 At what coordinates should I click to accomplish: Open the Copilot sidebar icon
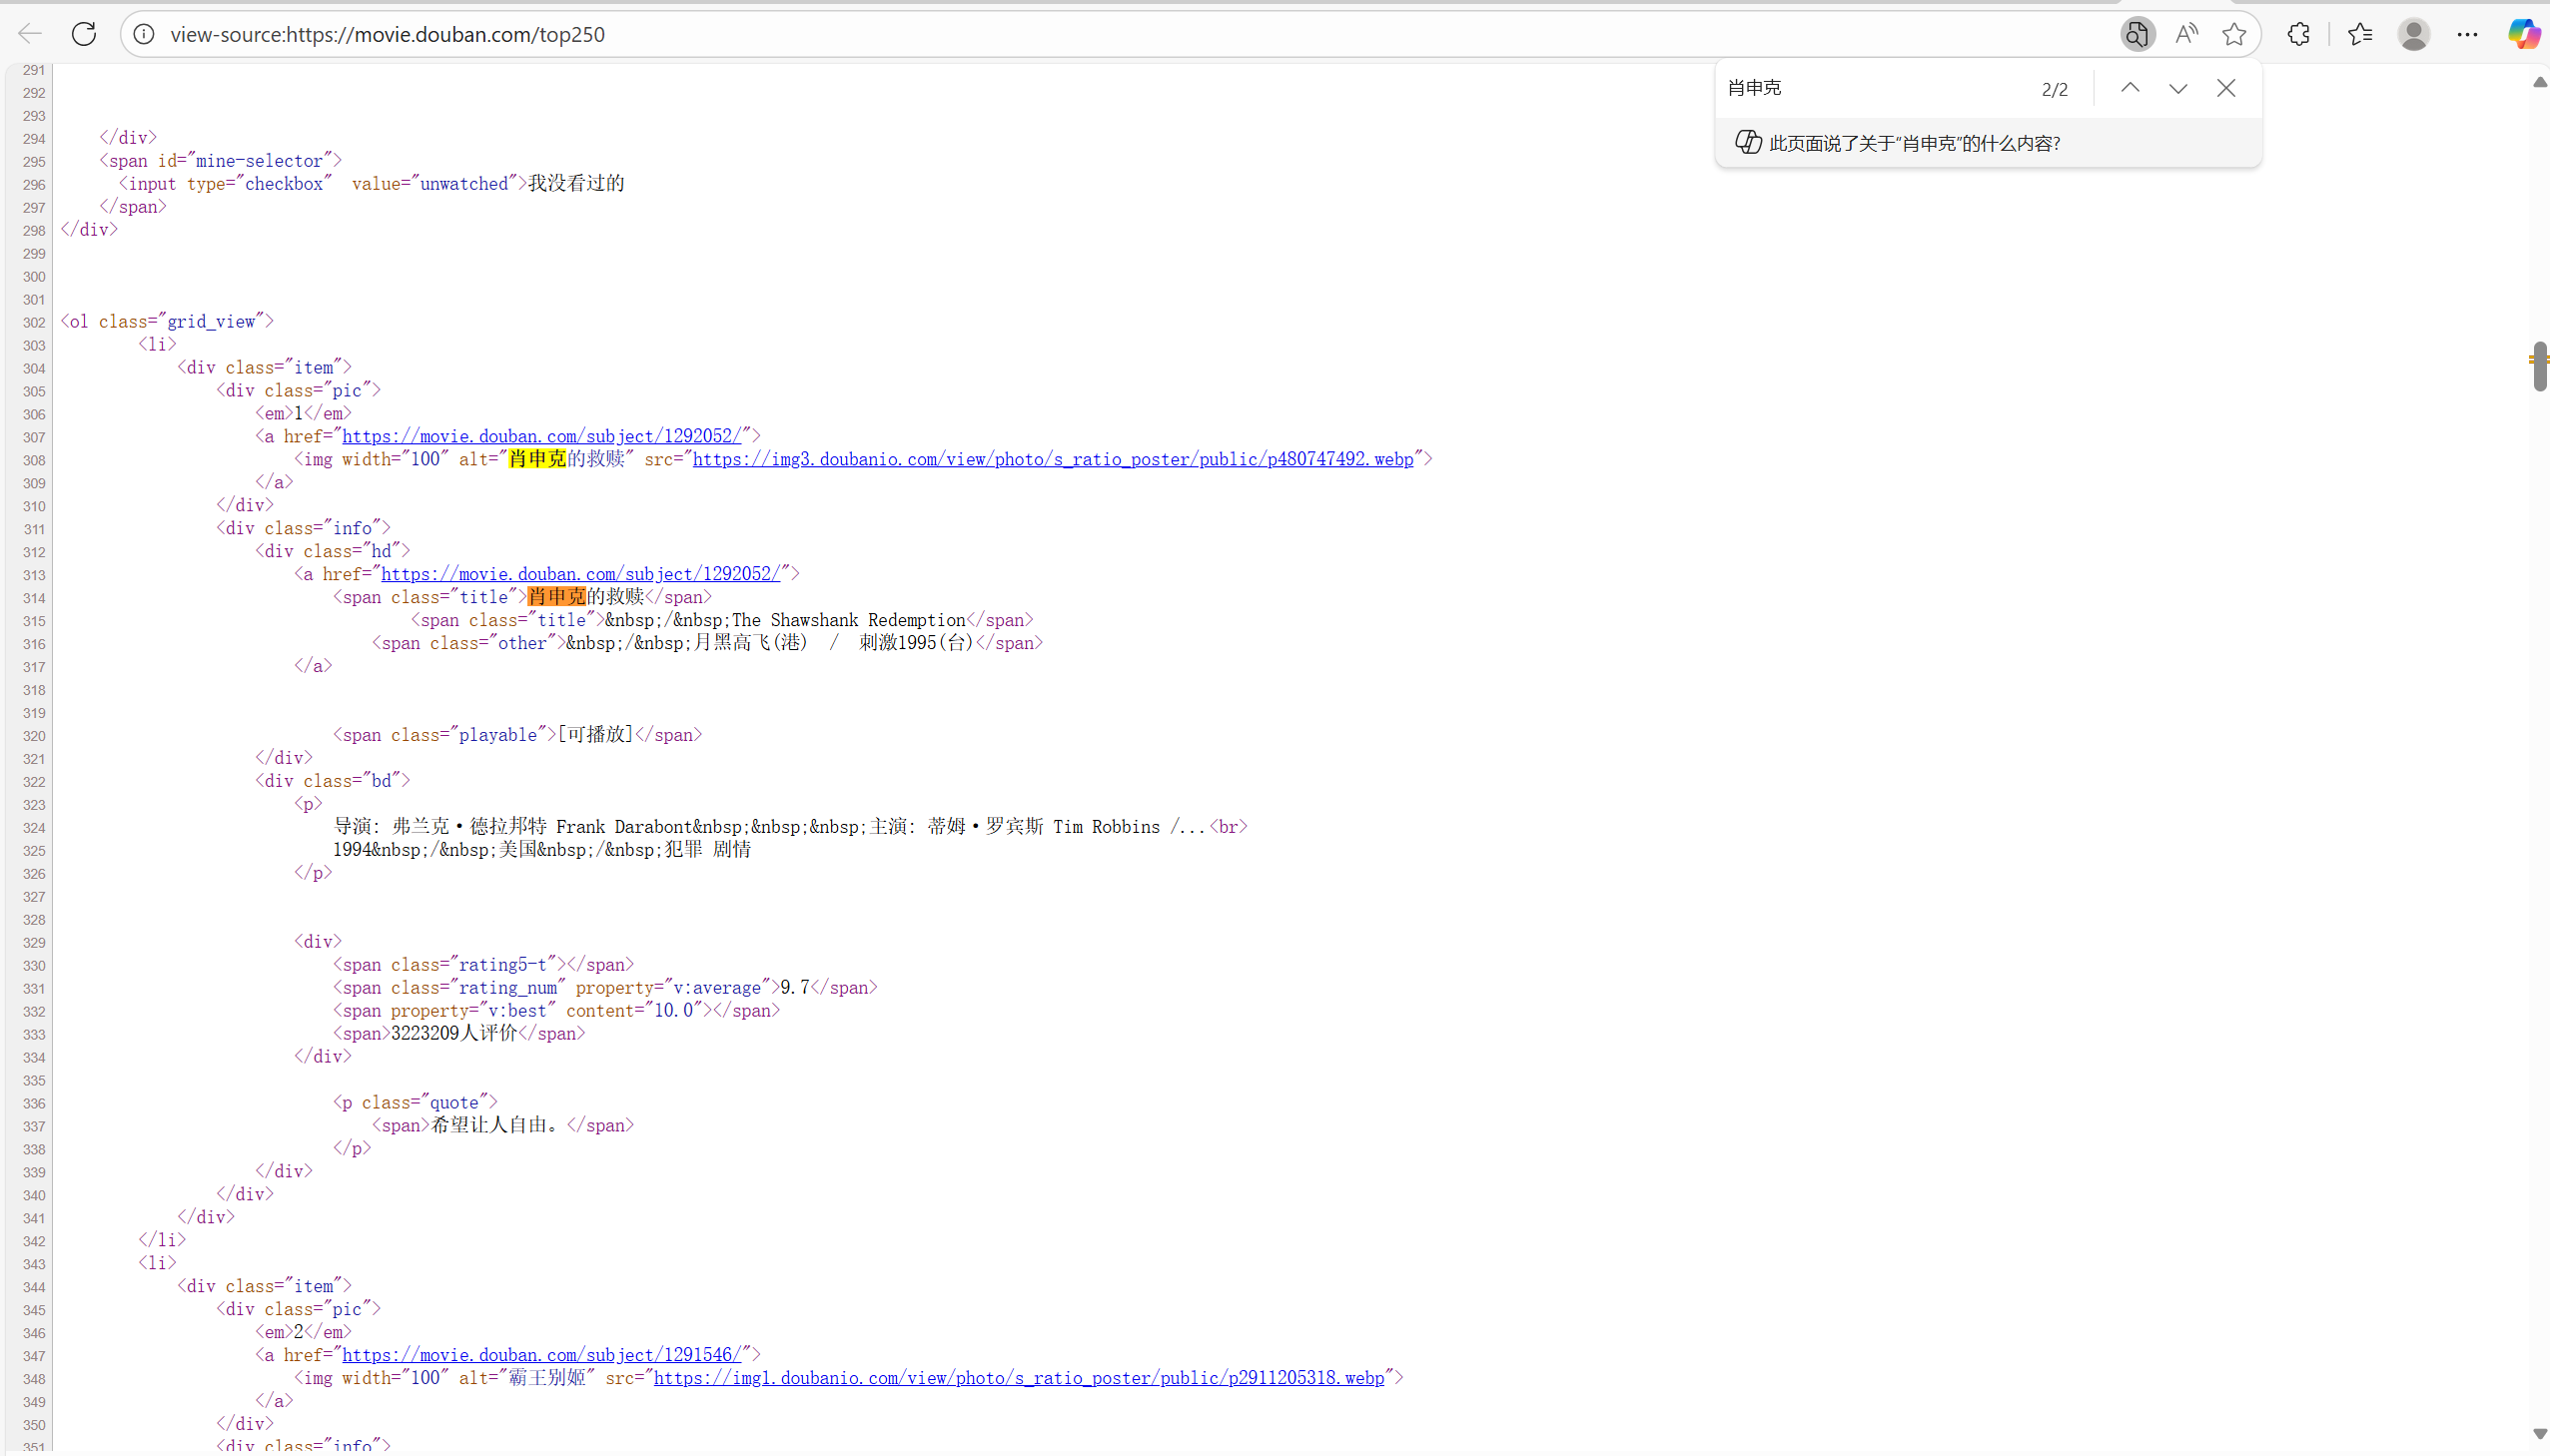2522,34
